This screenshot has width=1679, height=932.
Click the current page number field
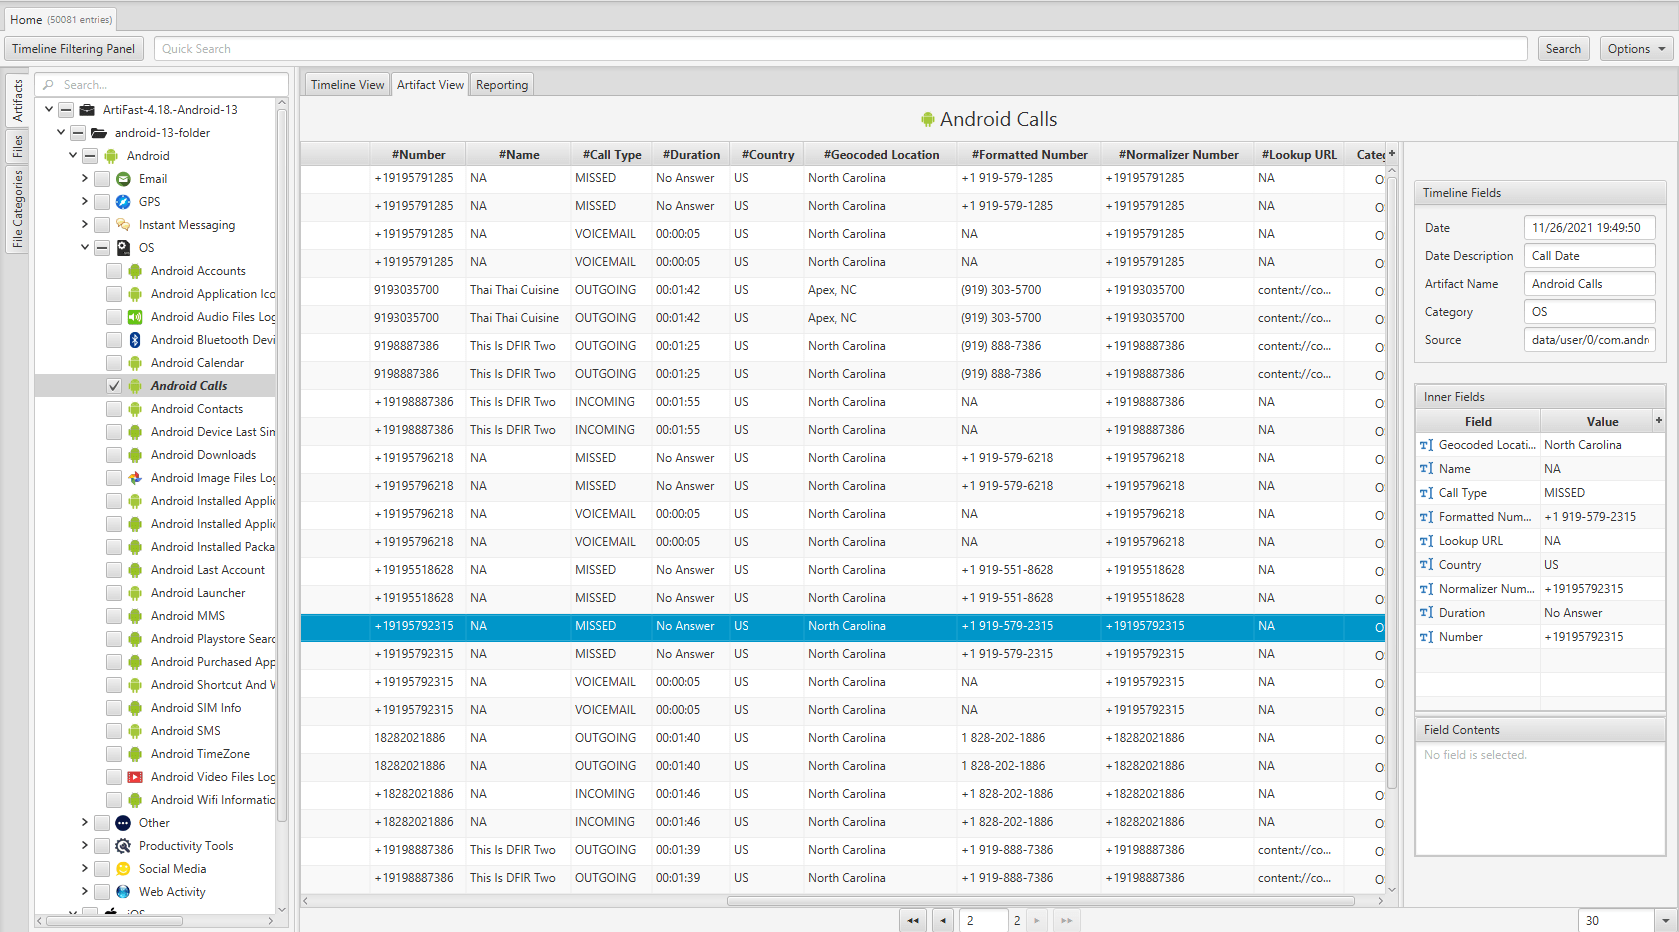(x=982, y=921)
